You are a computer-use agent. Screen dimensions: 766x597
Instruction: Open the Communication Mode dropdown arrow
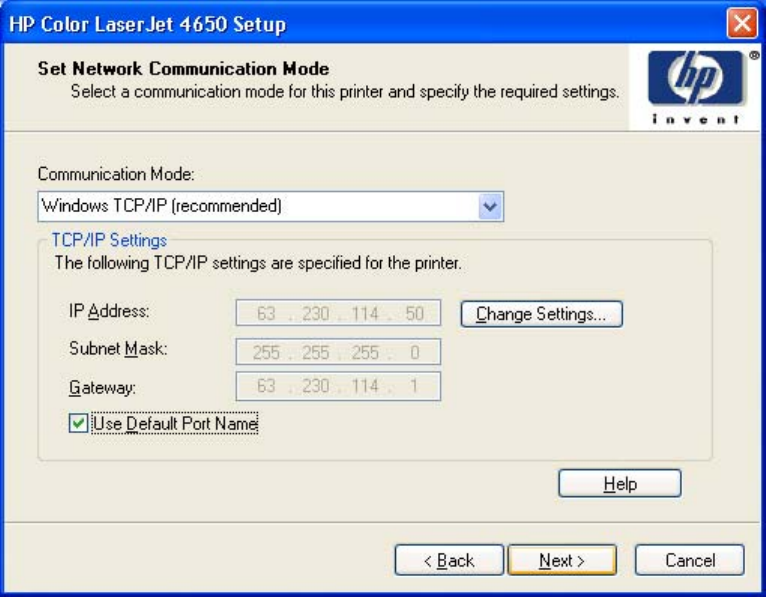coord(490,206)
